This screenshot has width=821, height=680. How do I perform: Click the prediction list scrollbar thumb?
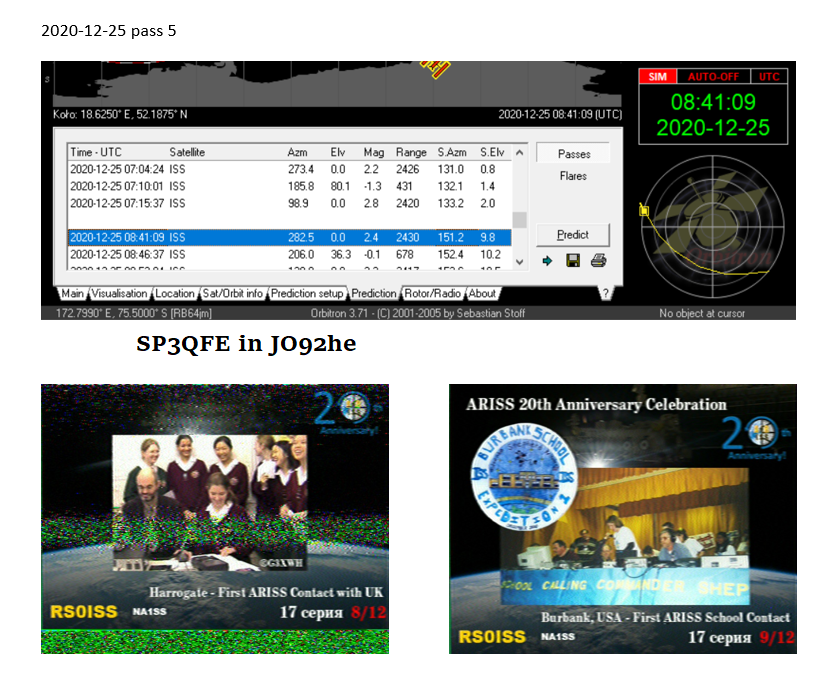click(x=519, y=220)
